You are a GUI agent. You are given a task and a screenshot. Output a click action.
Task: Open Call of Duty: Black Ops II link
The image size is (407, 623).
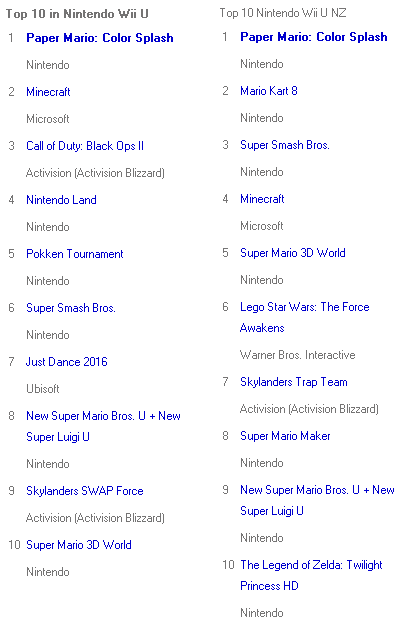click(85, 146)
